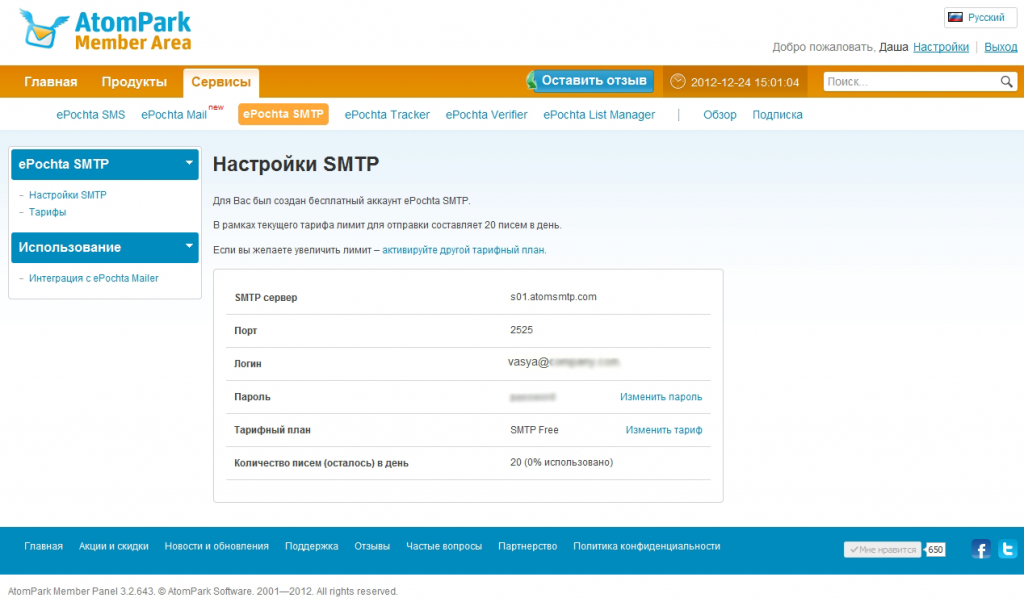Screen dimensions: 1024x602
Task: Click the clock icon beside the date
Action: (678, 82)
